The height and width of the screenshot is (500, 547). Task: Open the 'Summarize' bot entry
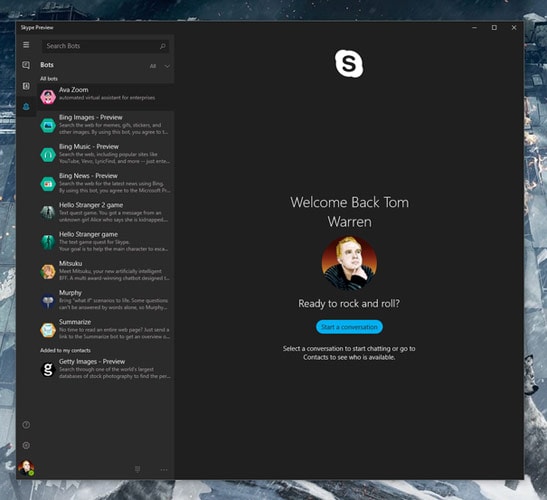pyautogui.click(x=106, y=329)
